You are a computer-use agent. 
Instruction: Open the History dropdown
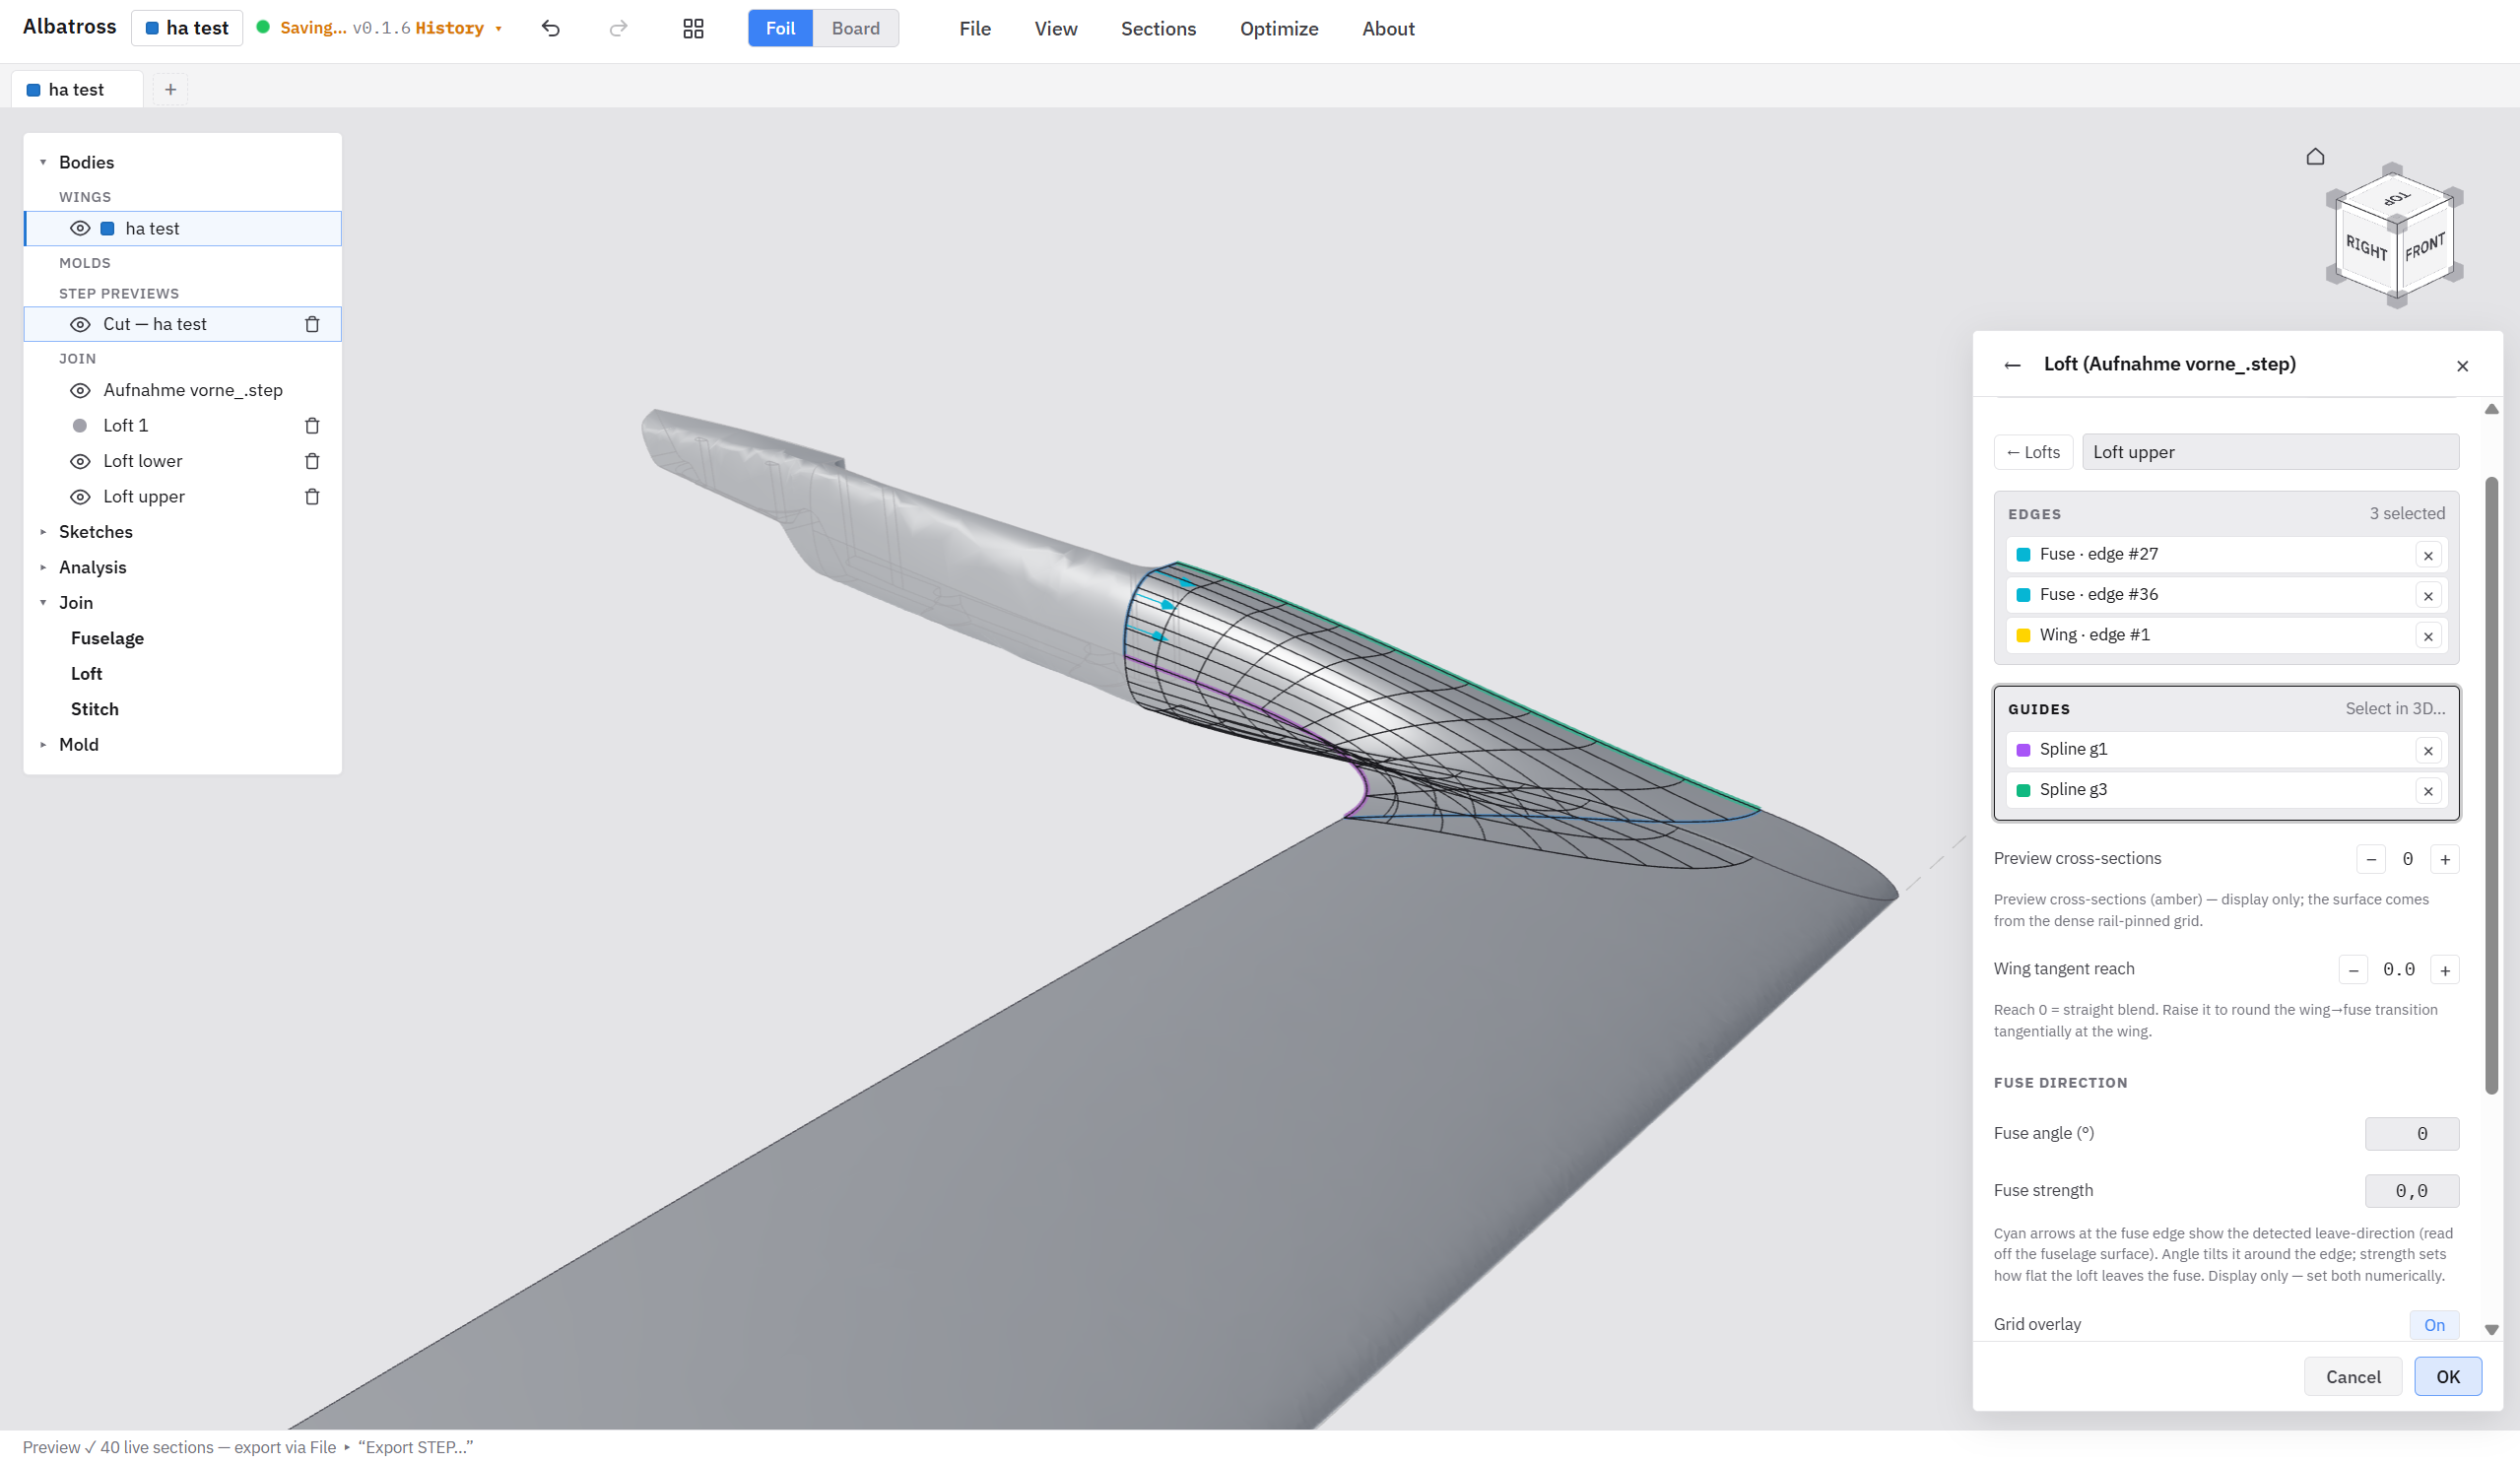point(458,28)
